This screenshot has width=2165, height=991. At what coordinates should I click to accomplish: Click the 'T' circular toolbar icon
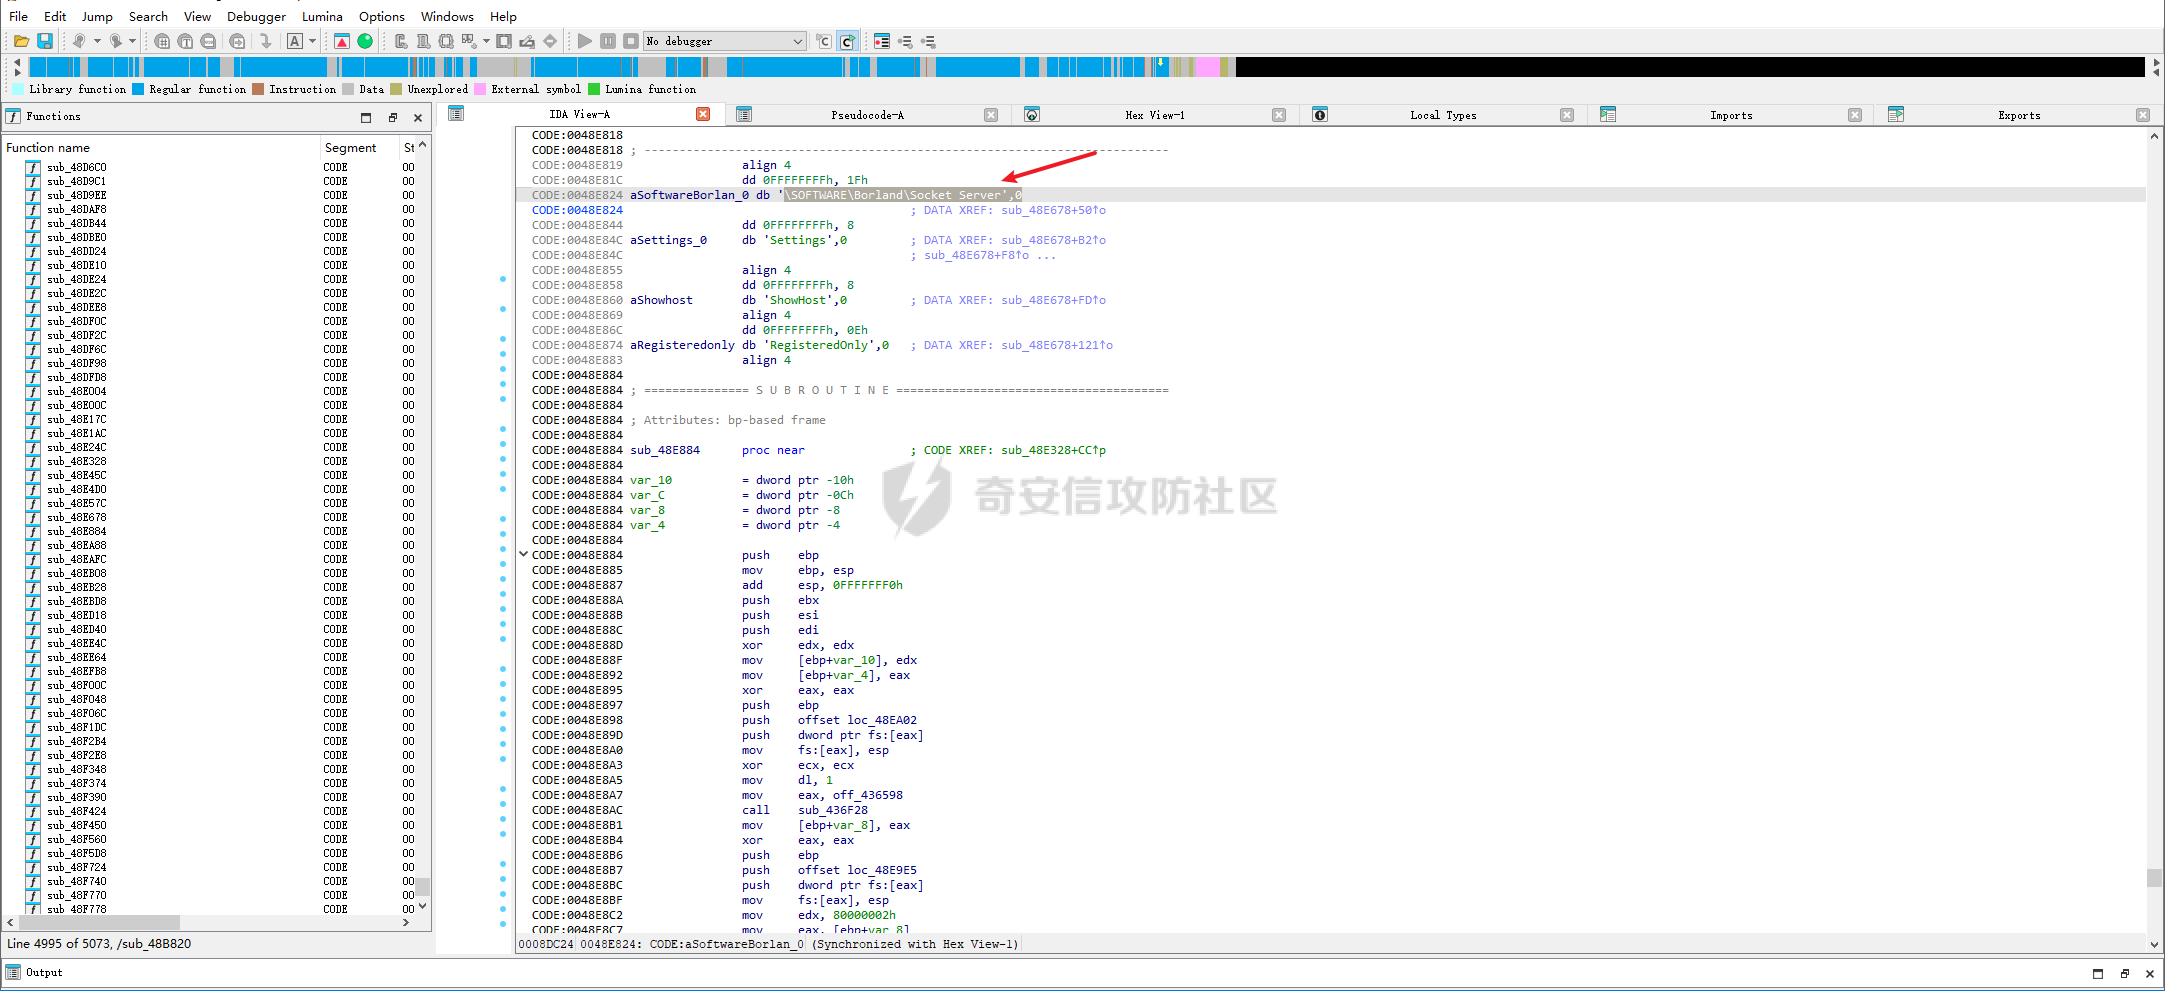pos(185,41)
